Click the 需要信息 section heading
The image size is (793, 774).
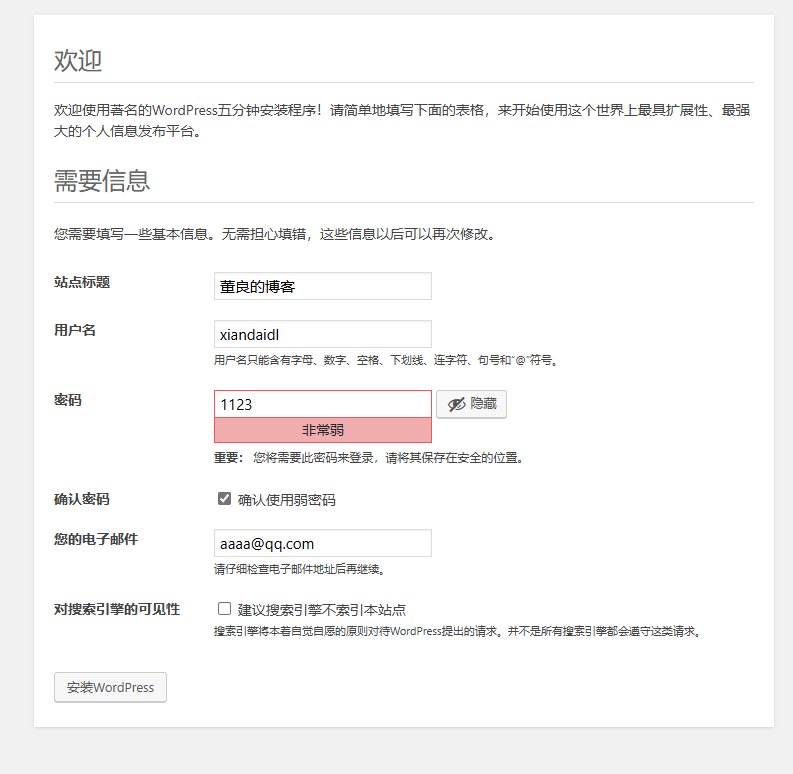pos(102,181)
